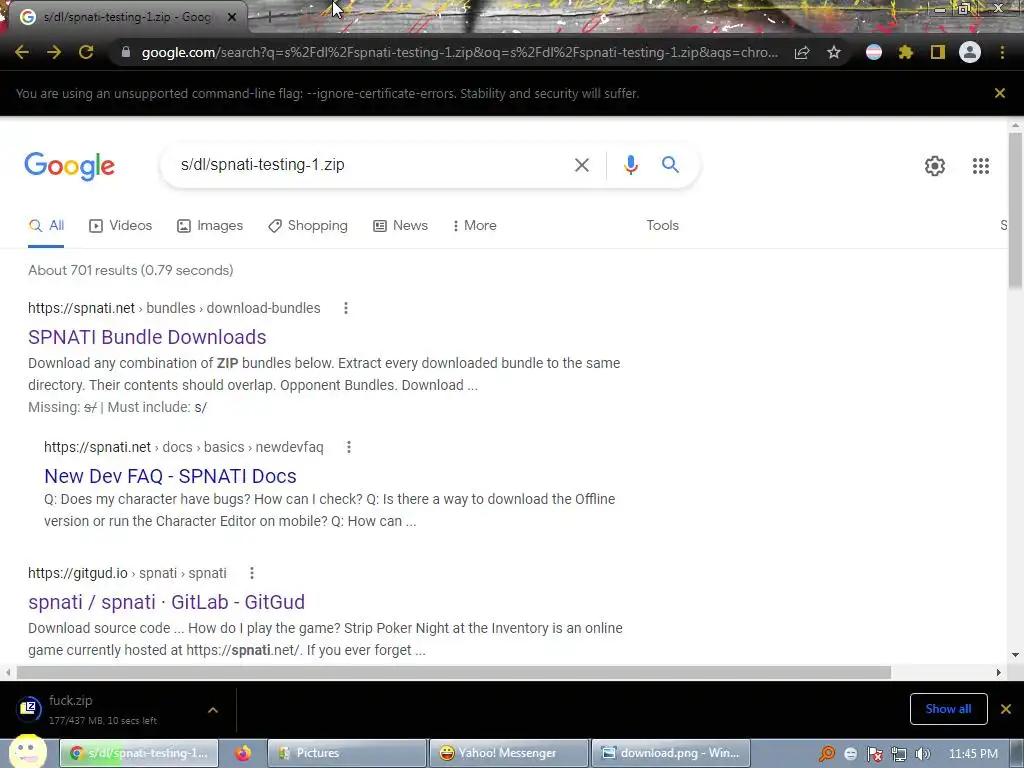Click the vertical scrollbar thumb
The width and height of the screenshot is (1024, 768).
[x=1015, y=209]
